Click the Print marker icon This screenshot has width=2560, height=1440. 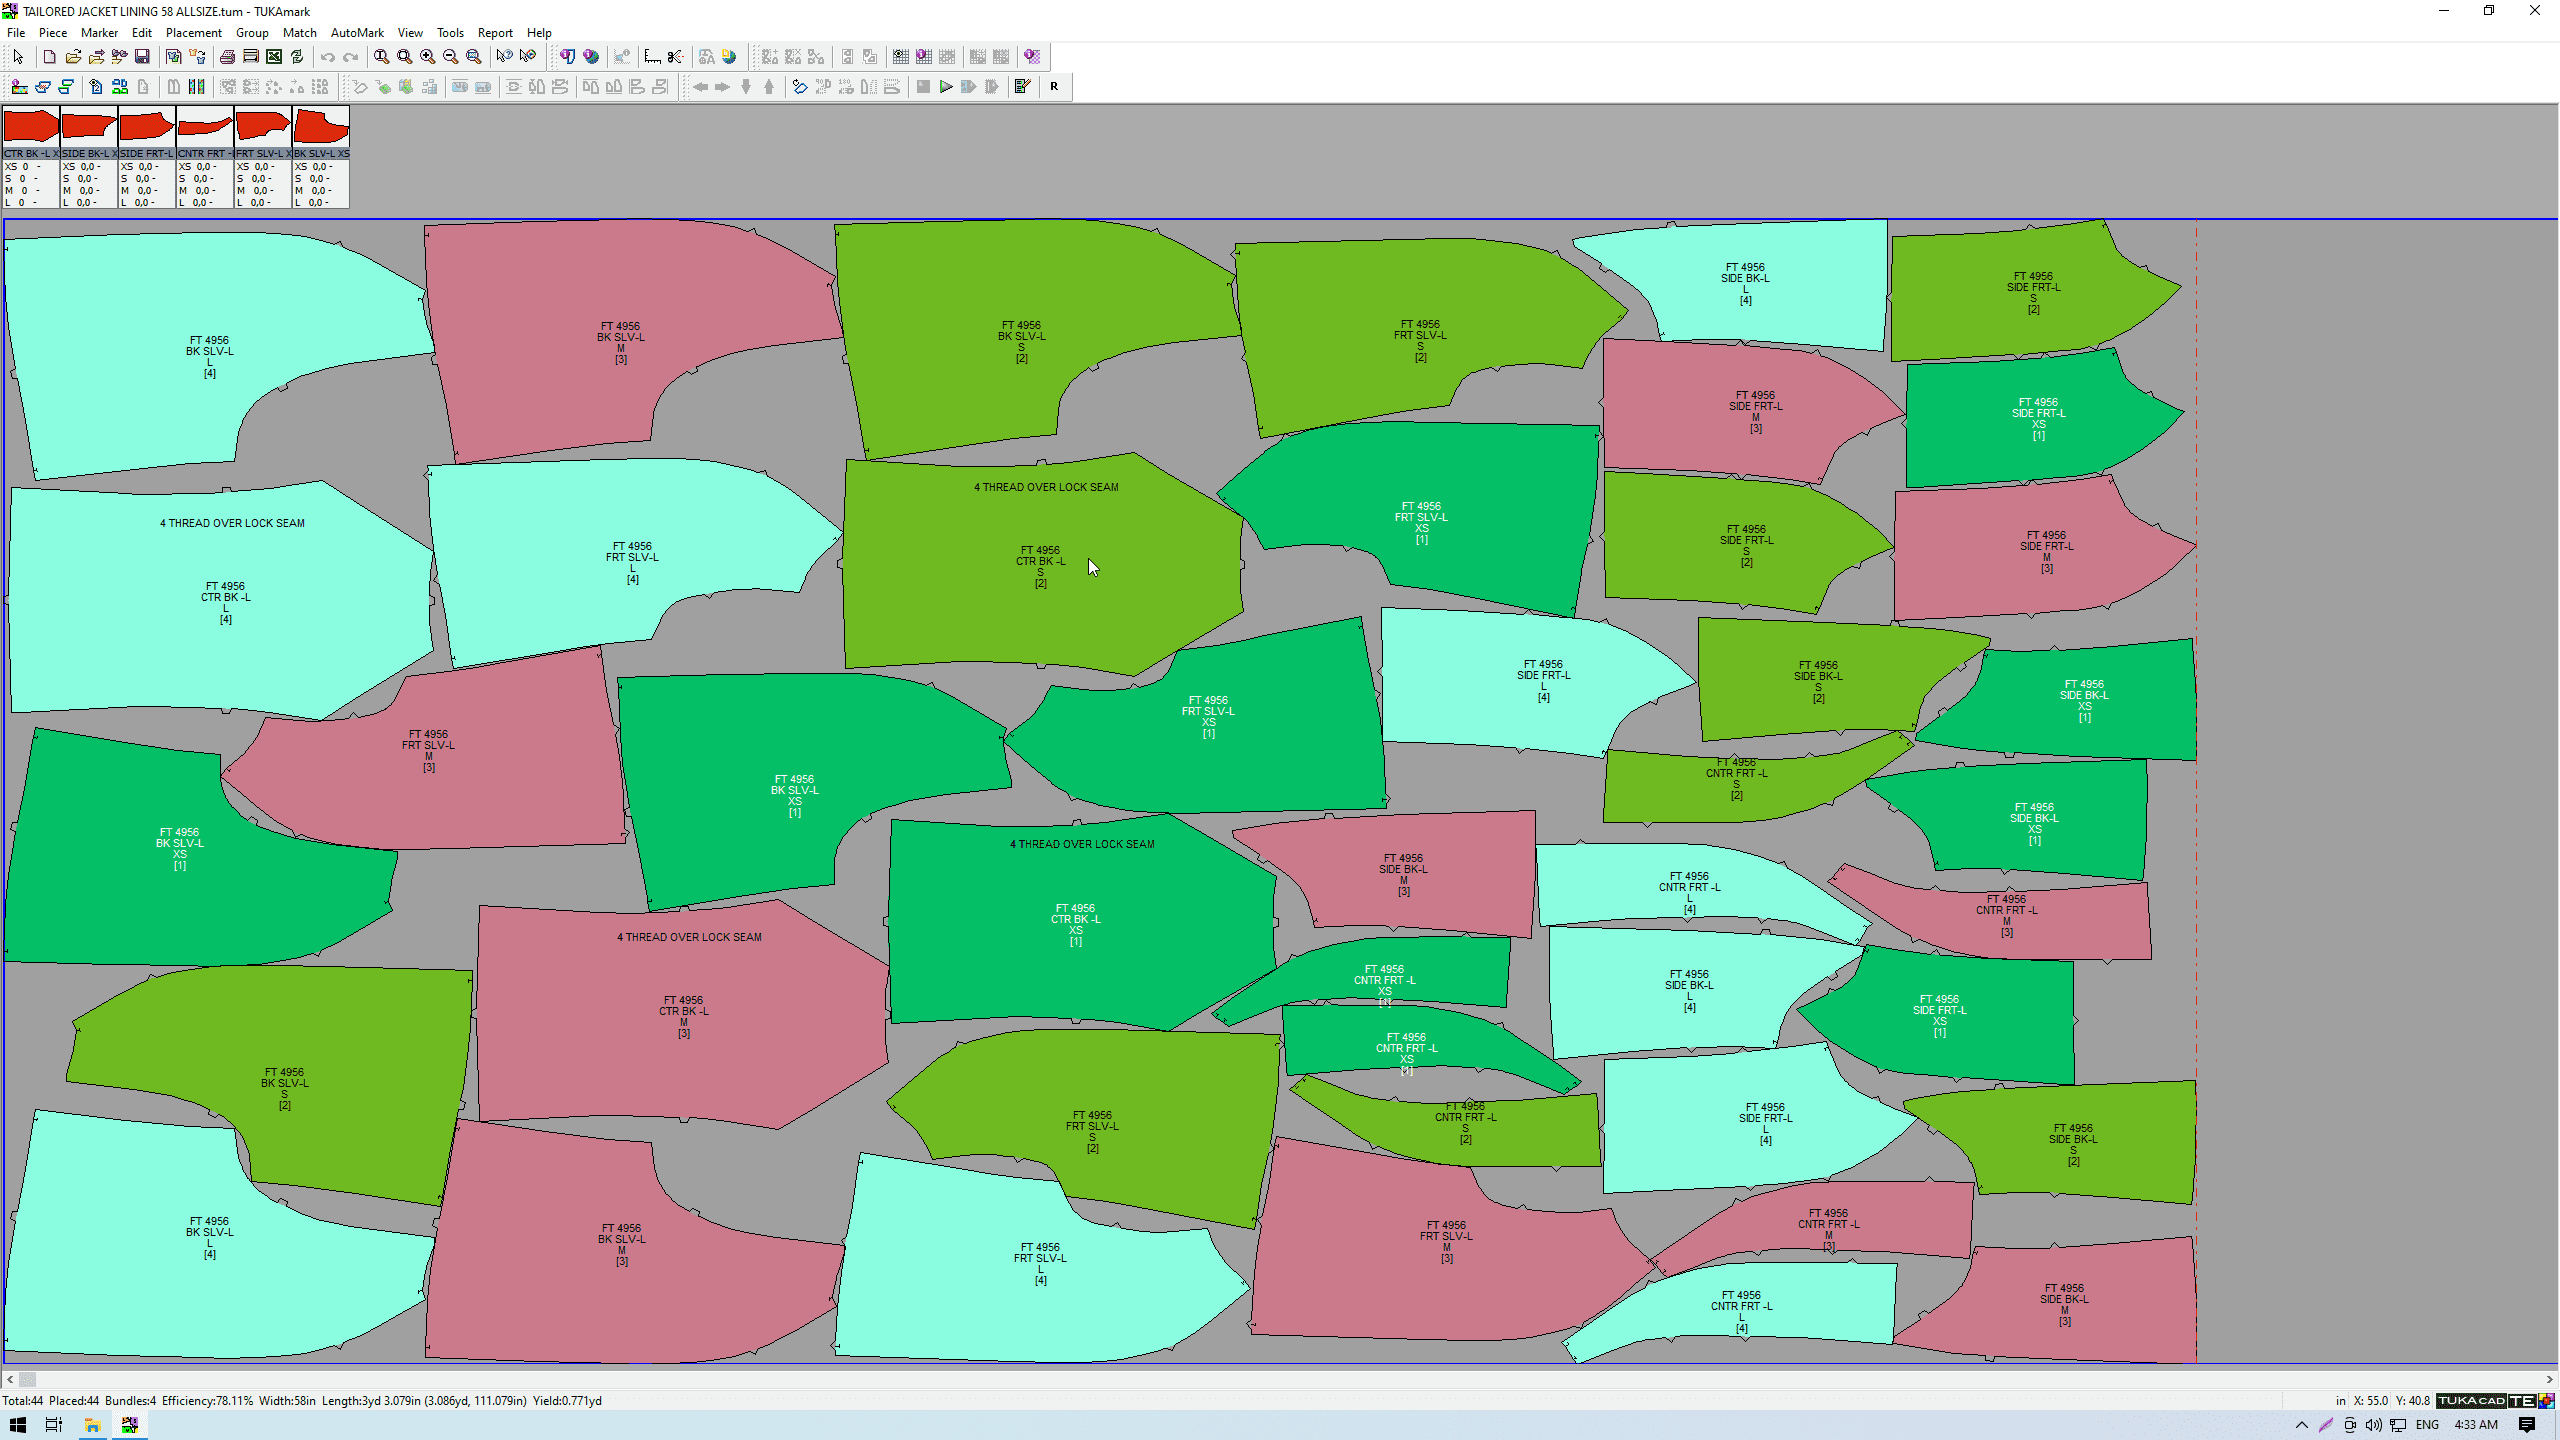pos(227,57)
